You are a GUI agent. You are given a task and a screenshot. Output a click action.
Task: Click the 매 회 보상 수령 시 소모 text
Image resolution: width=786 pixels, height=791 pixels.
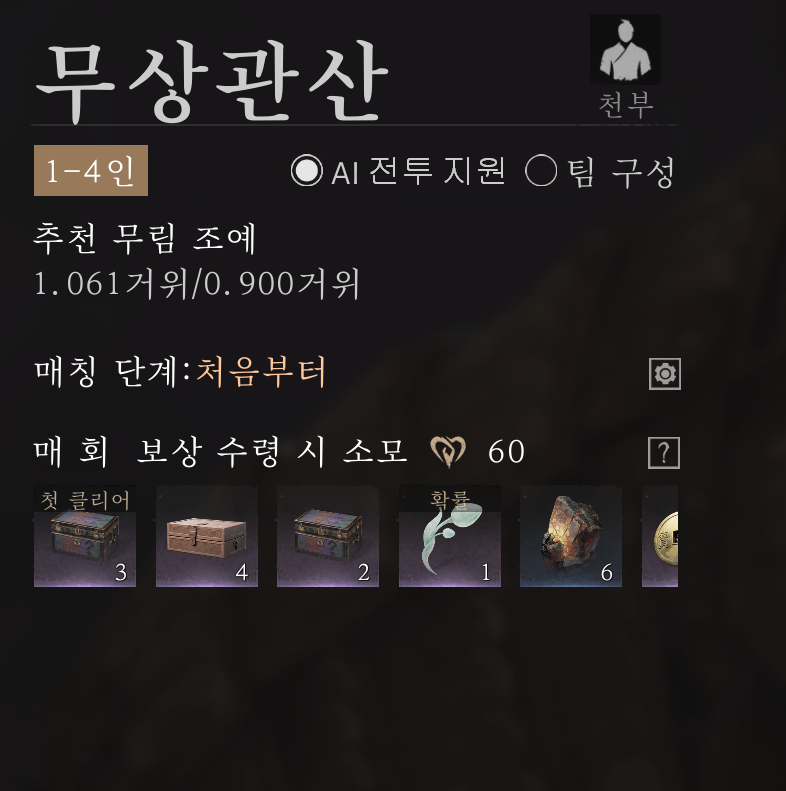220,451
